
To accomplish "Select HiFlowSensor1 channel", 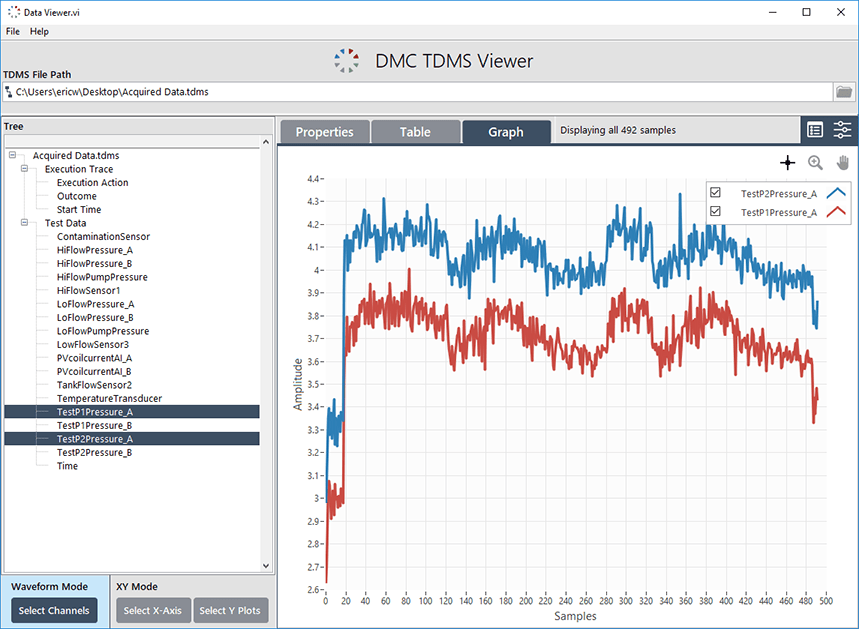I will click(x=89, y=290).
